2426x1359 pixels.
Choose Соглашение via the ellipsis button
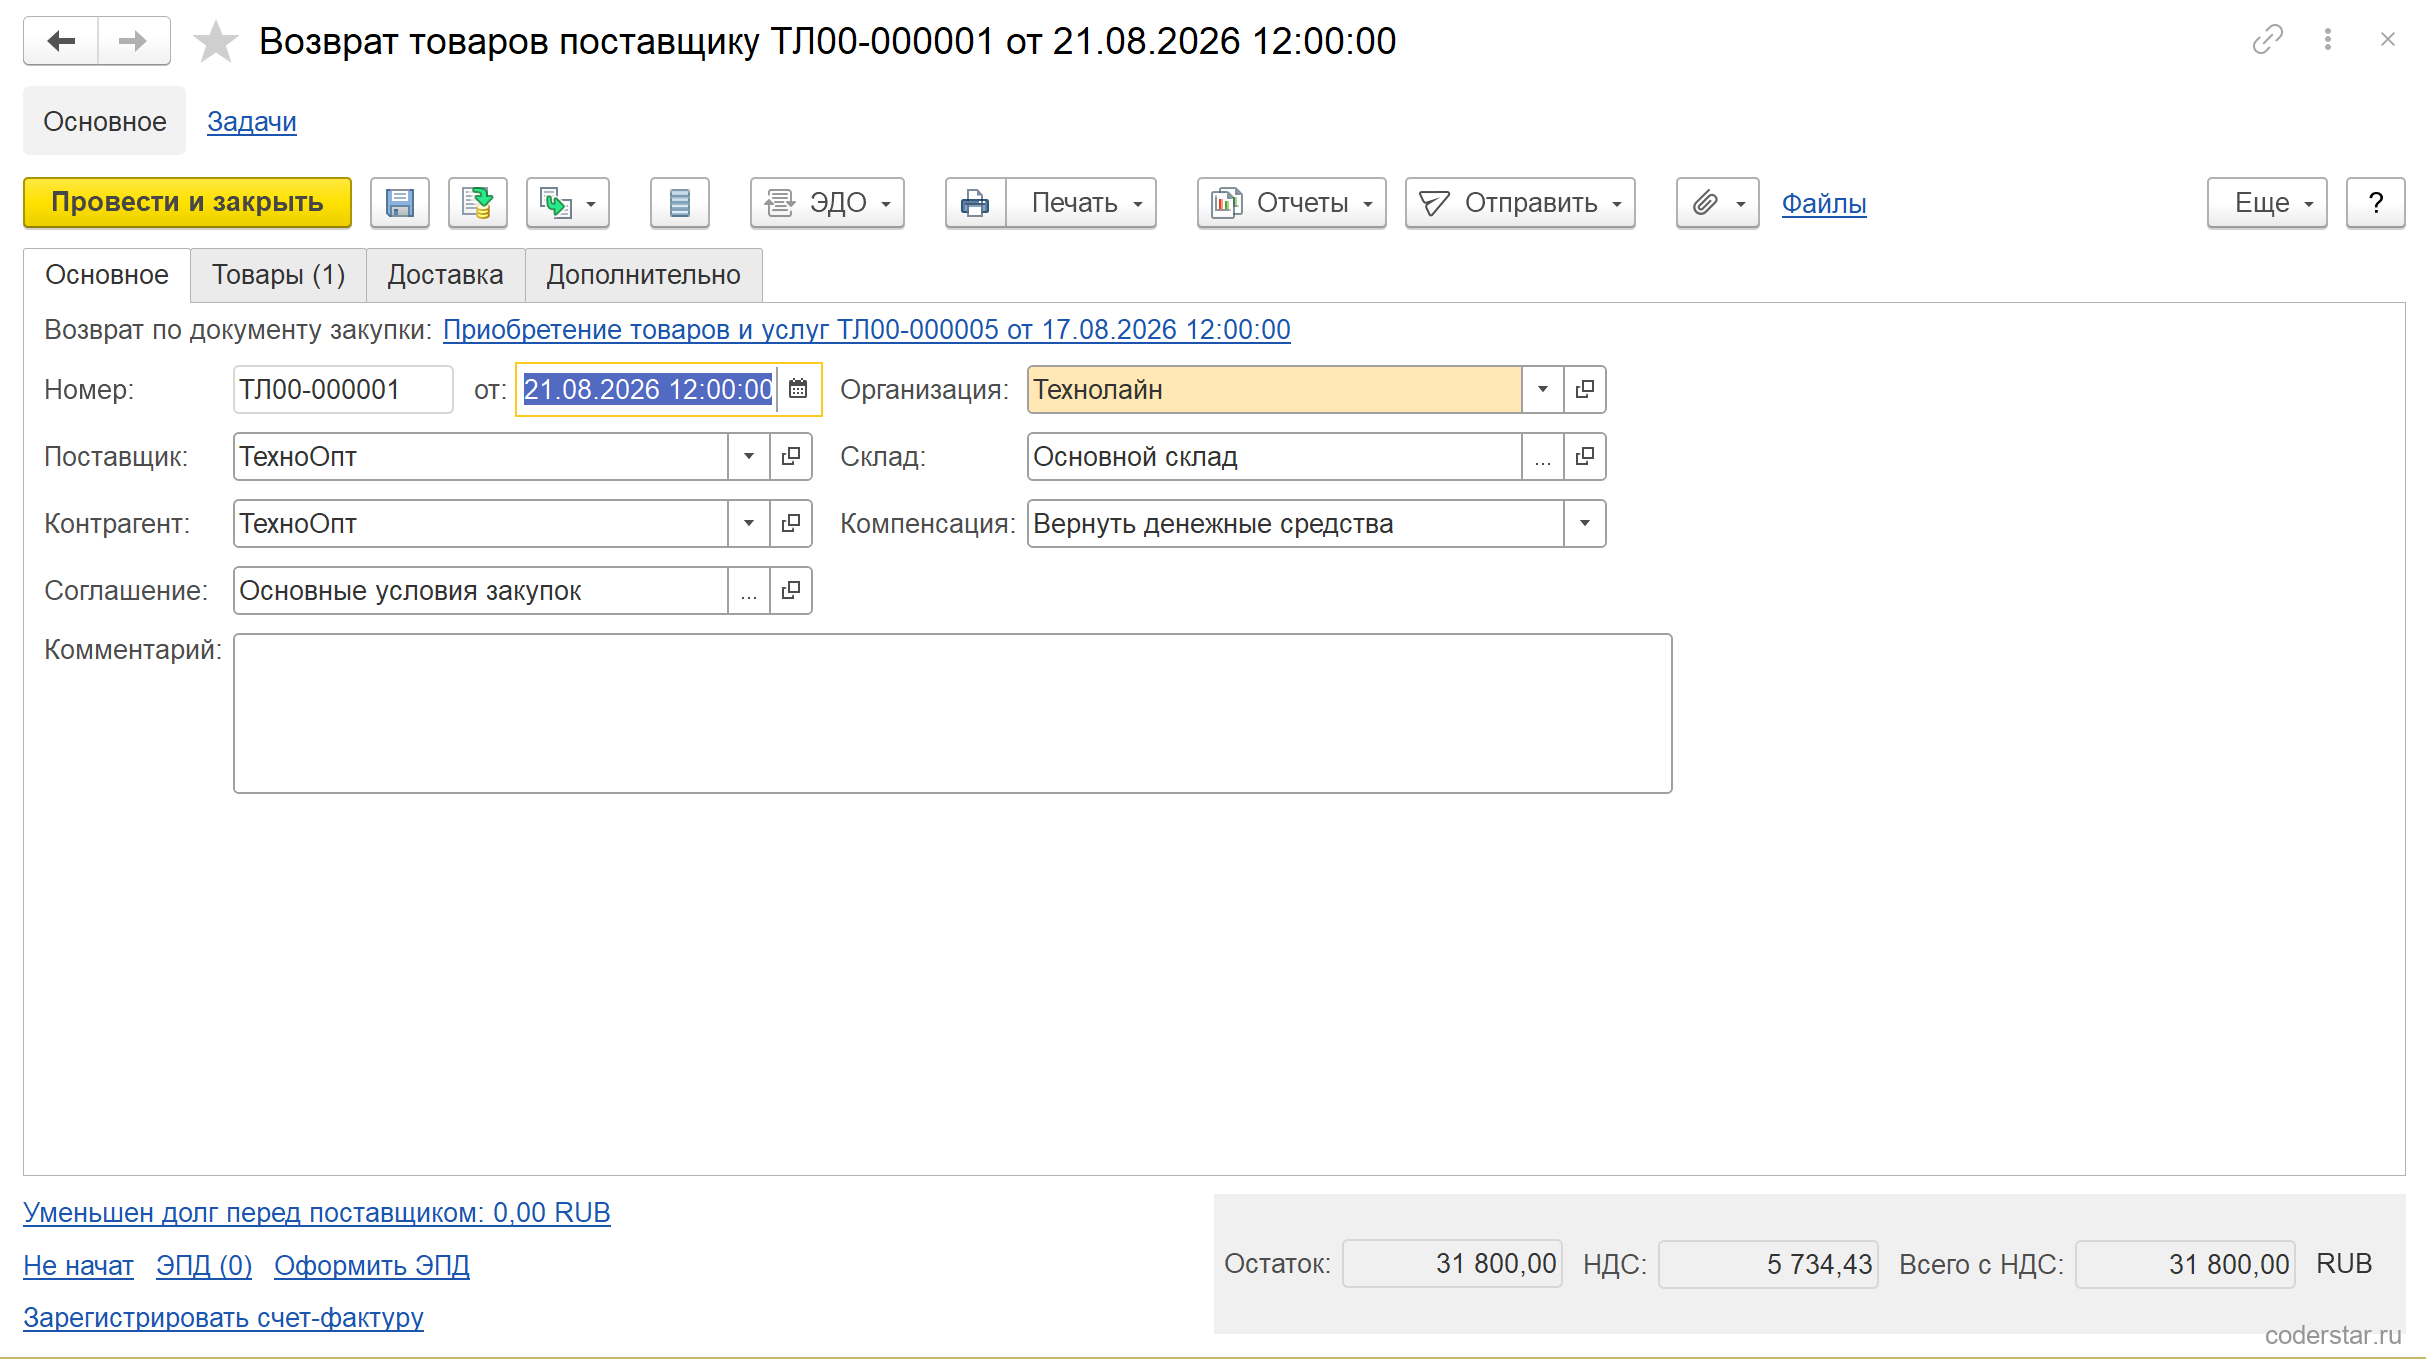coord(749,590)
